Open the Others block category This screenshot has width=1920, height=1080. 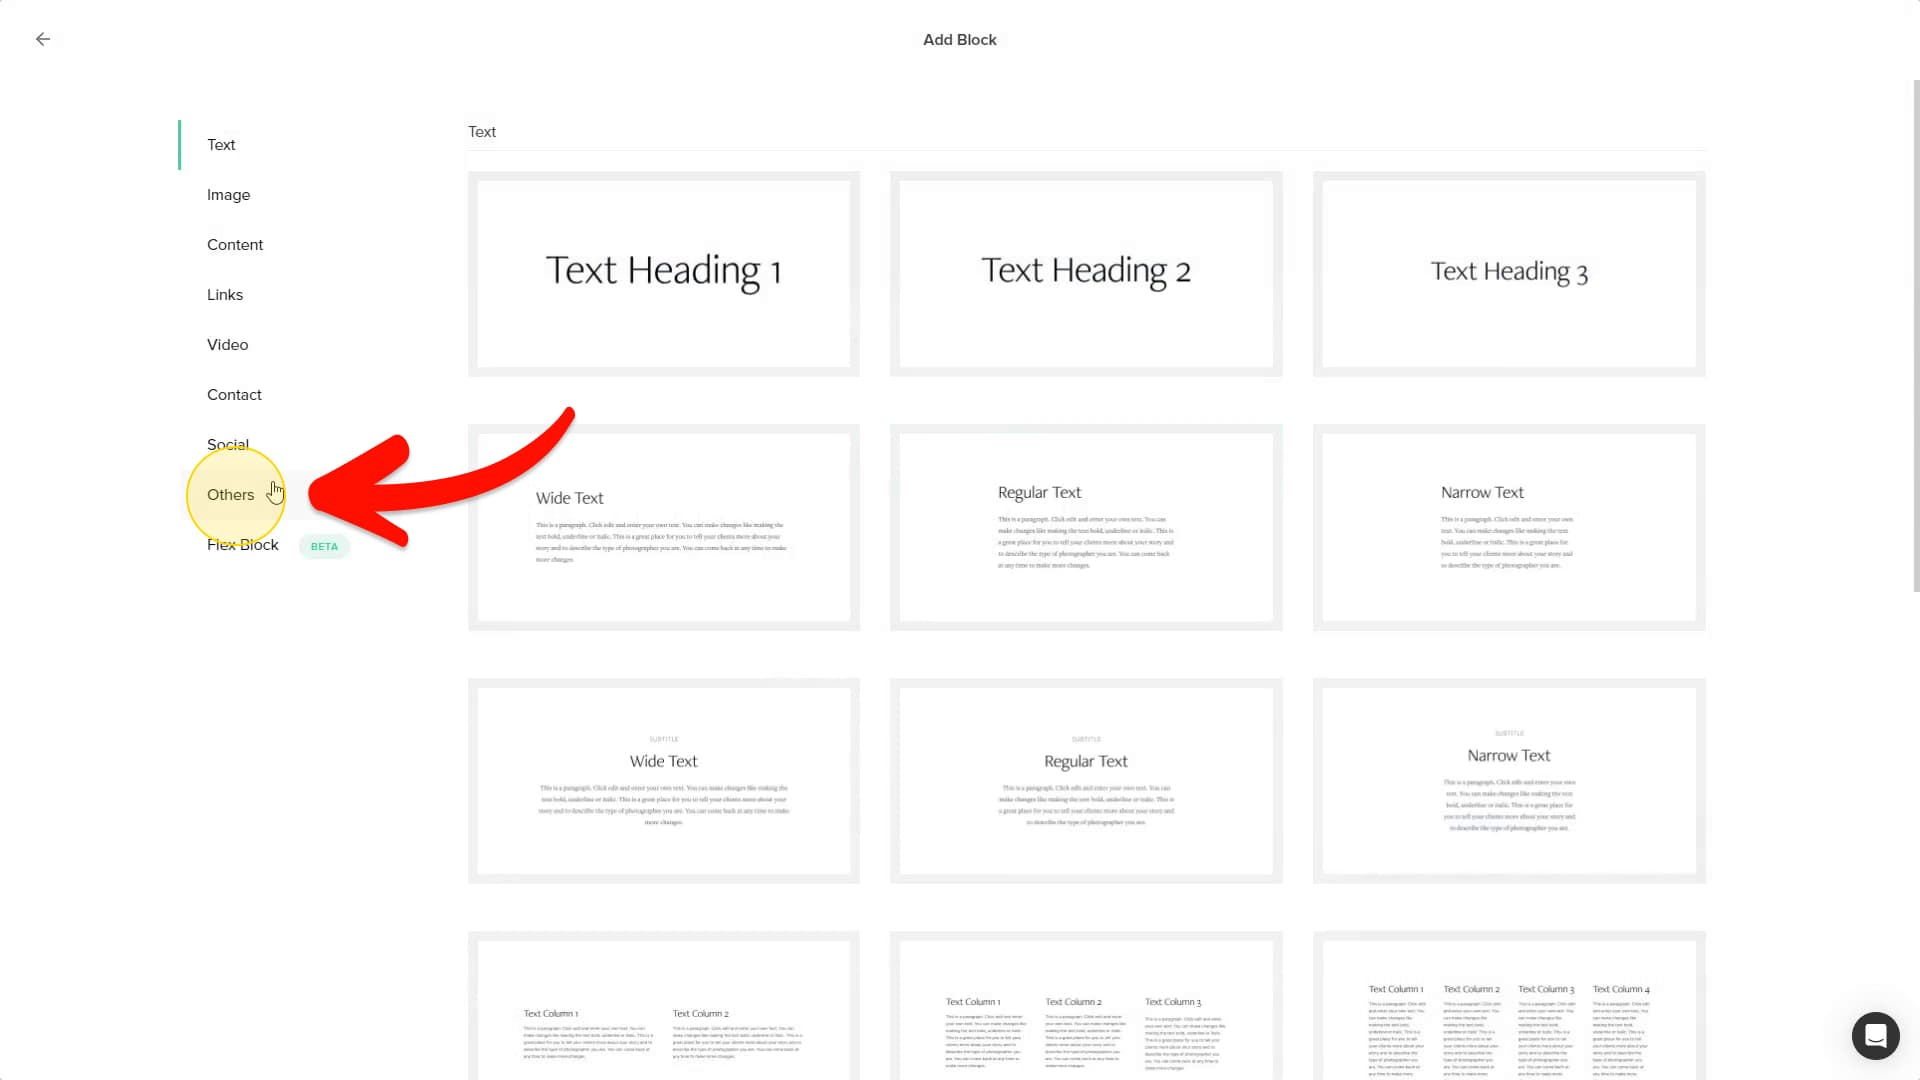230,495
